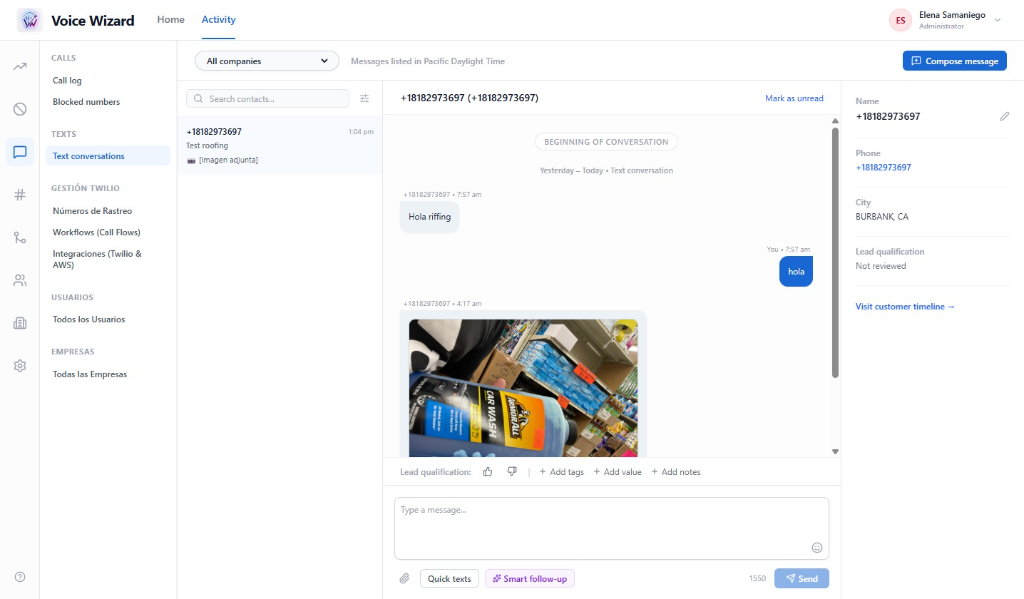Click Add tags
Image resolution: width=1024 pixels, height=599 pixels.
562,472
